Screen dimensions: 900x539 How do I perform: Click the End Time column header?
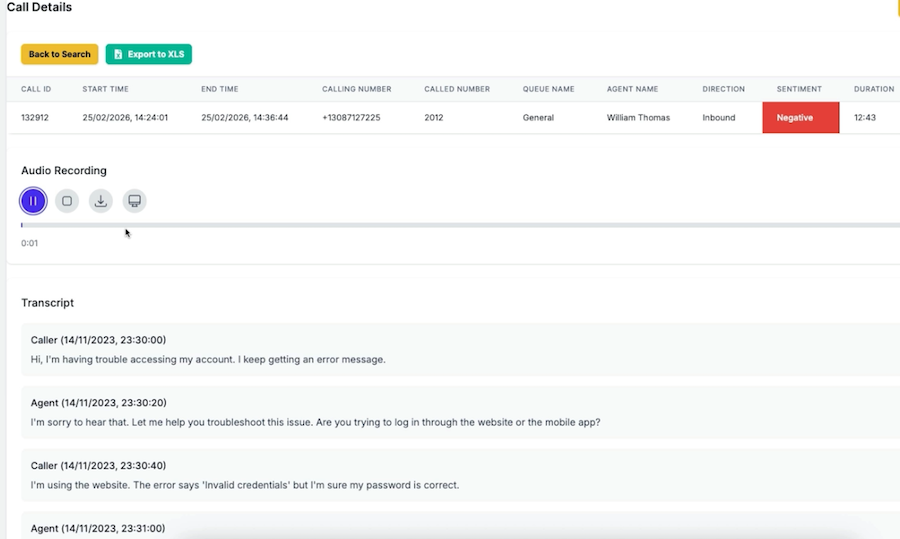[220, 89]
